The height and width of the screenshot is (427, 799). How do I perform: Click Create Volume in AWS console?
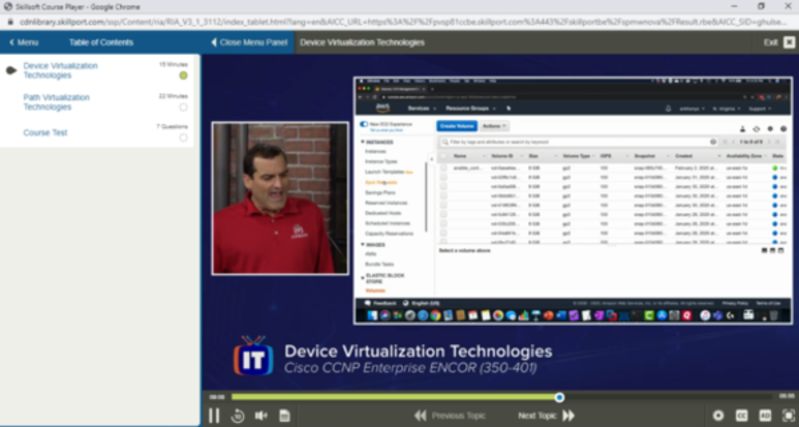click(x=457, y=126)
